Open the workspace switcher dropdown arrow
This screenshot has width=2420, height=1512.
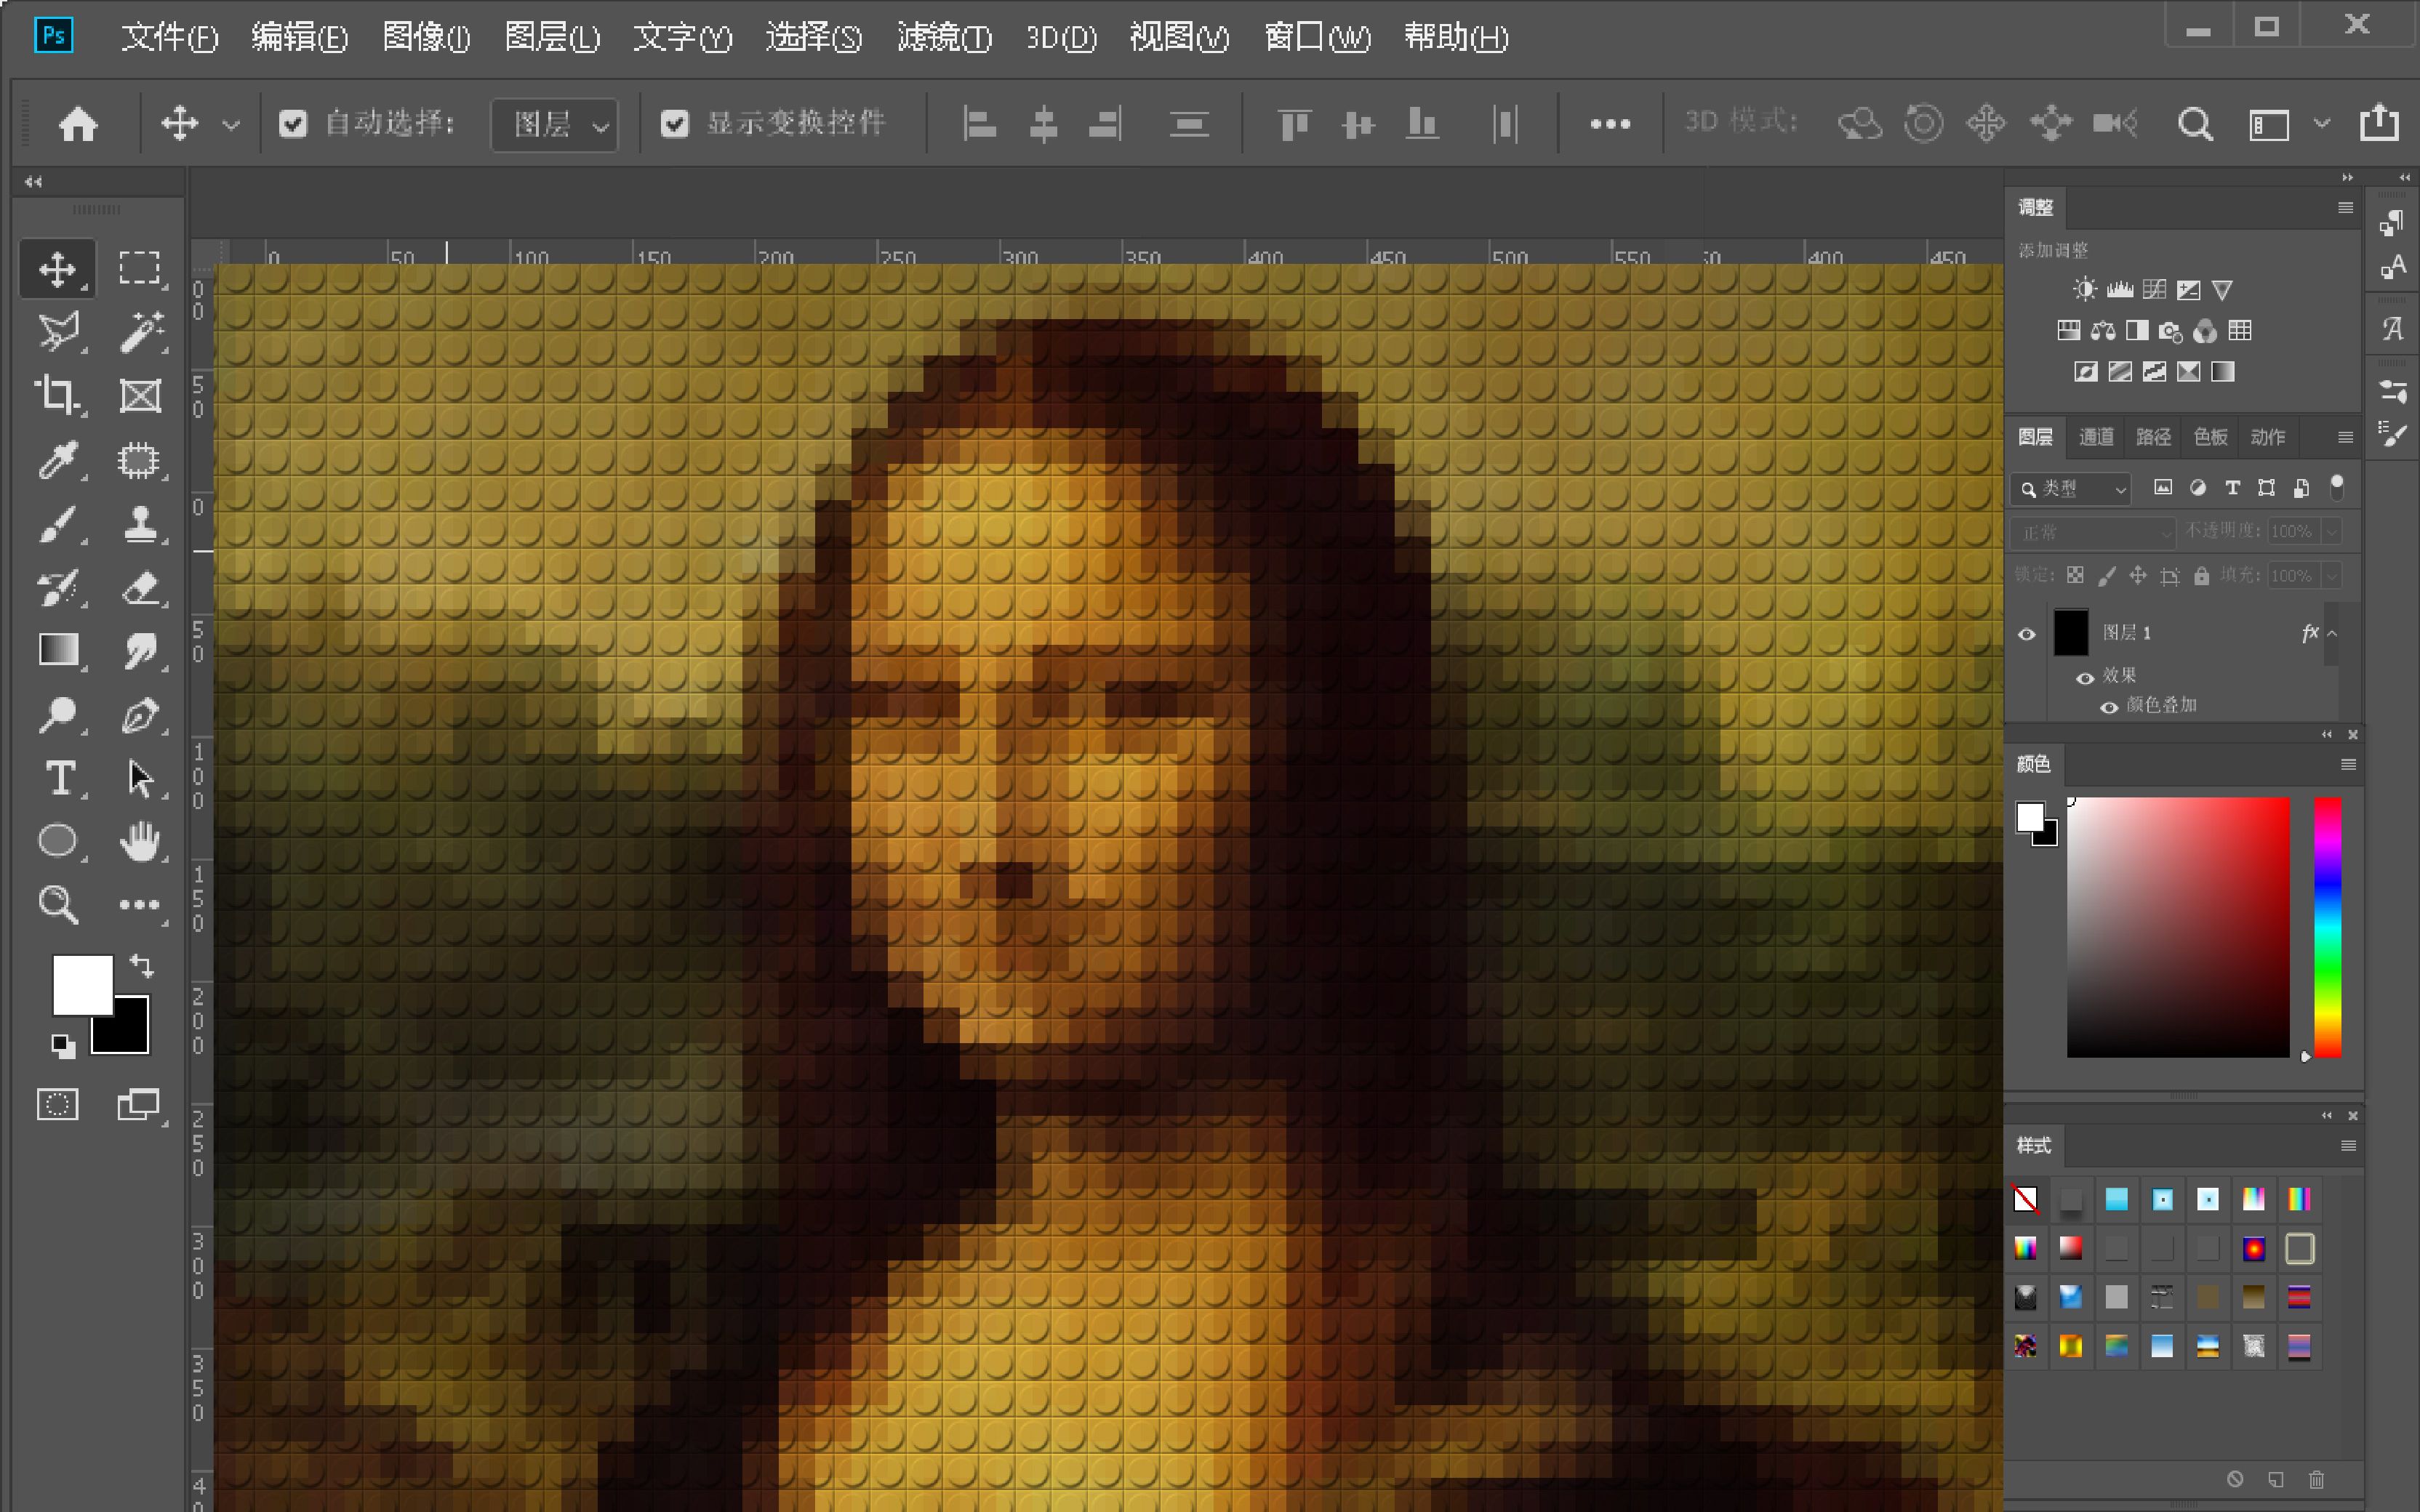coord(2322,124)
